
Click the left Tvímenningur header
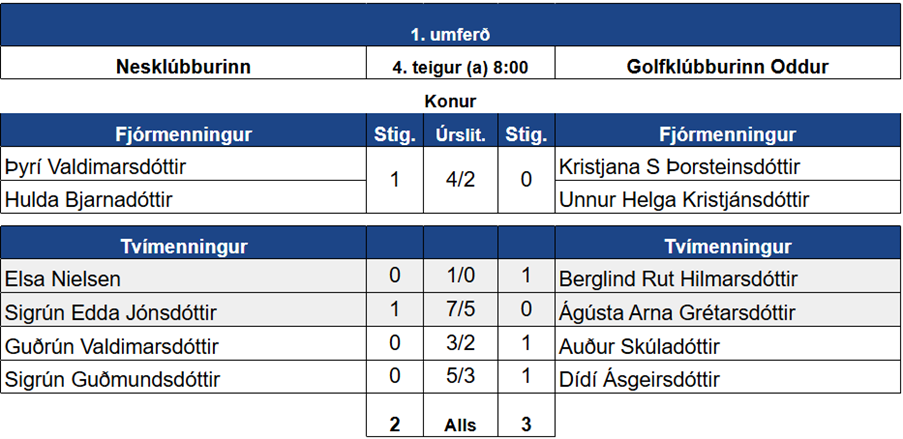[x=183, y=246]
